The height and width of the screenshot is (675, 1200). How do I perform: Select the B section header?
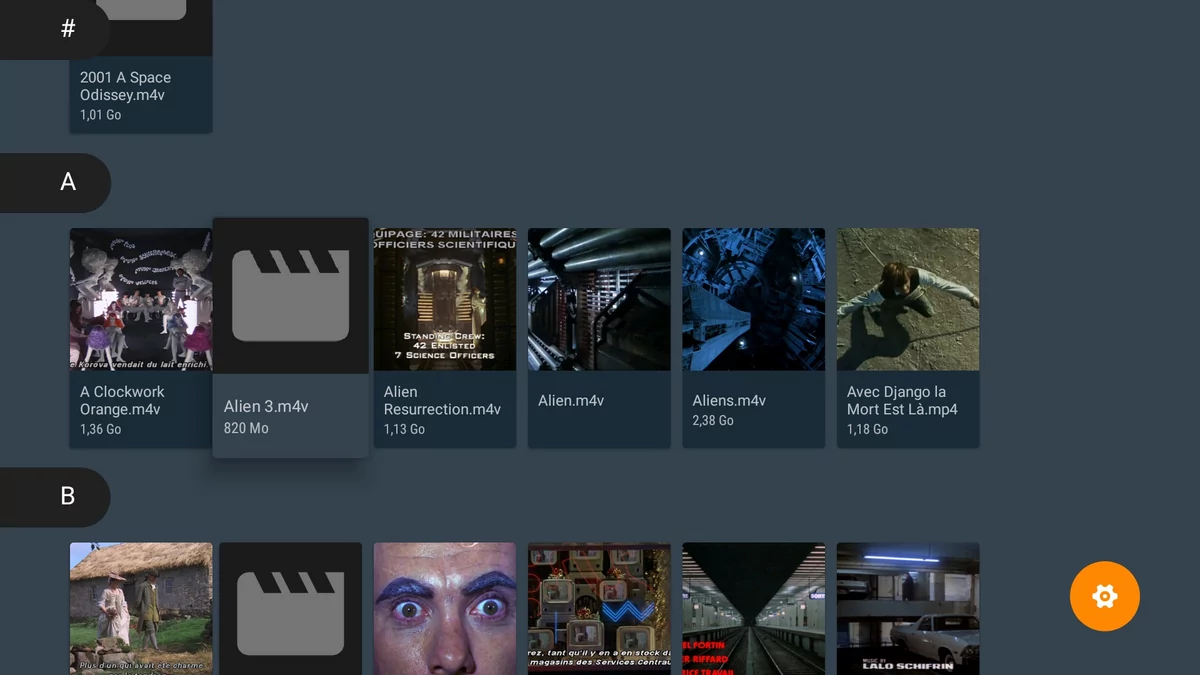coord(55,496)
